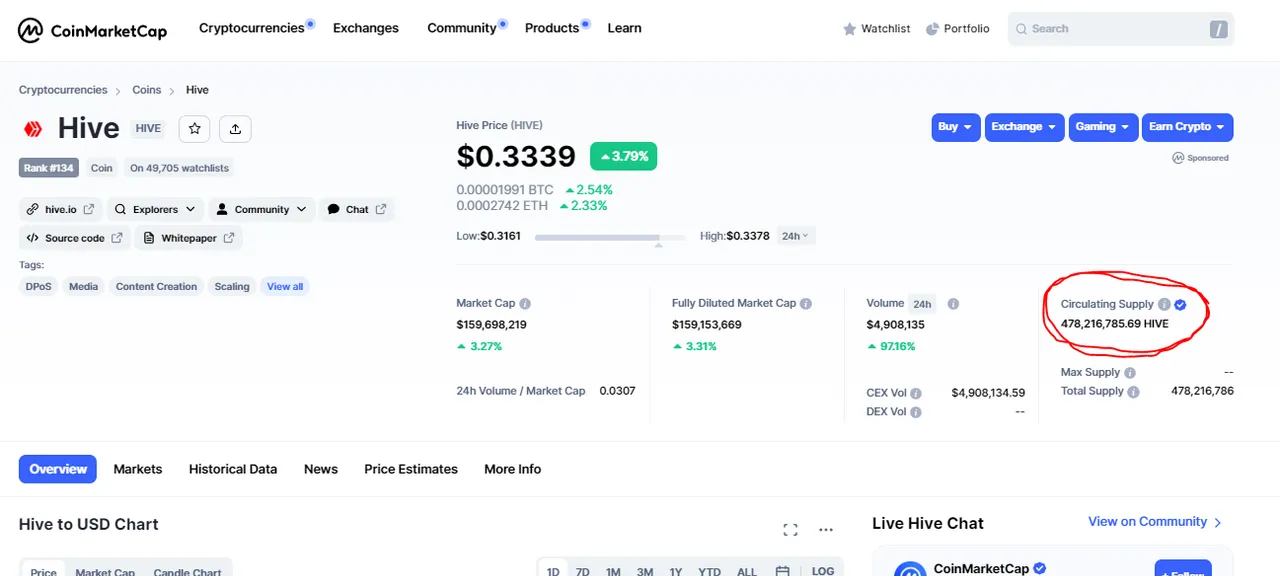Switch to the News tab
The width and height of the screenshot is (1280, 576).
(x=321, y=469)
